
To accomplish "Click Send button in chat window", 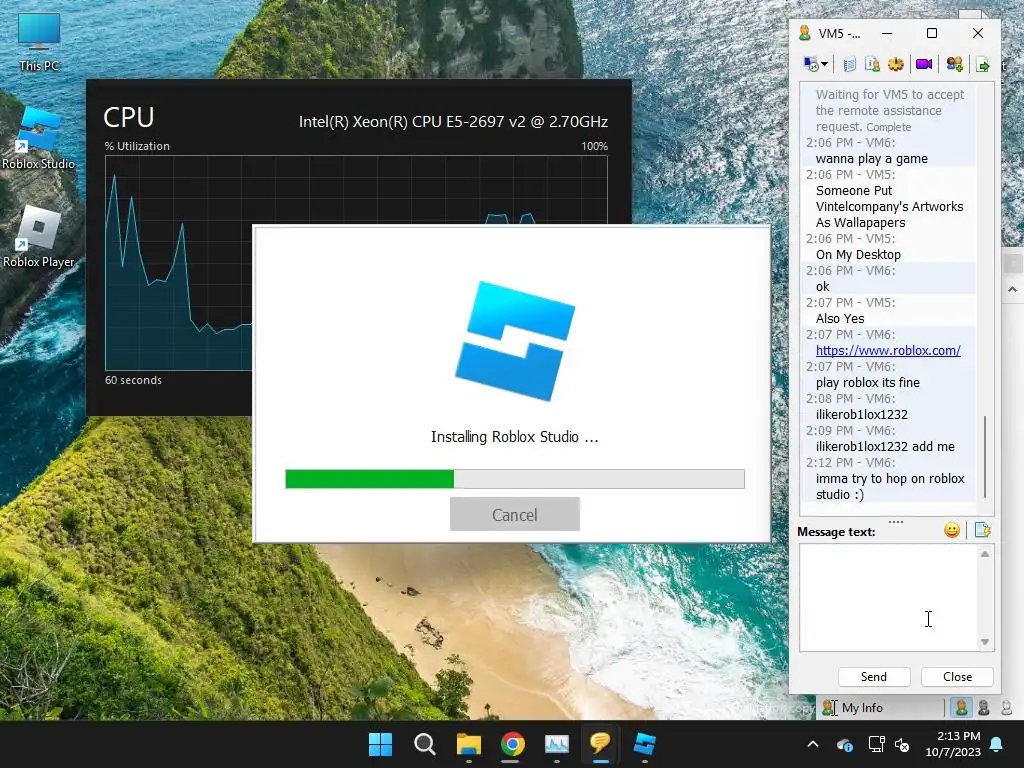I will click(x=874, y=677).
